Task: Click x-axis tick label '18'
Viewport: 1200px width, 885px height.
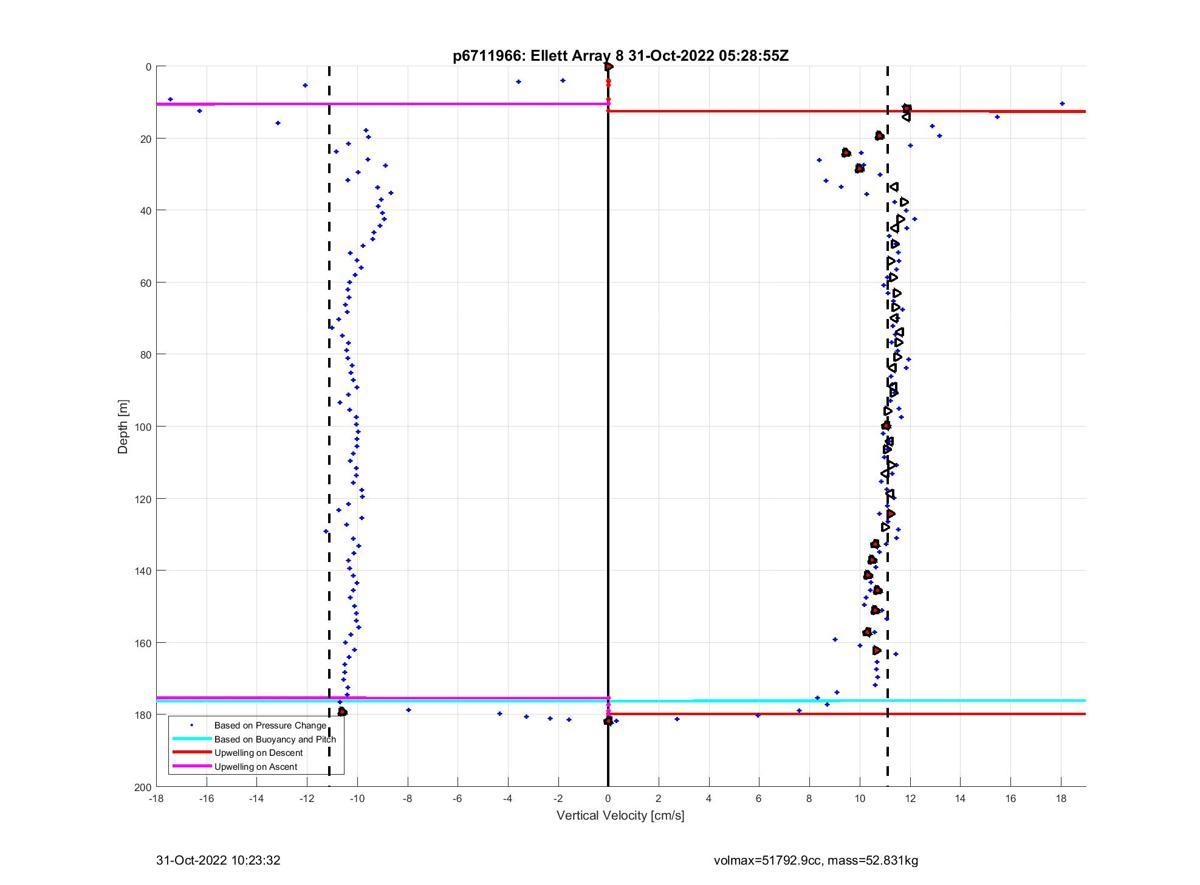Action: [1061, 799]
